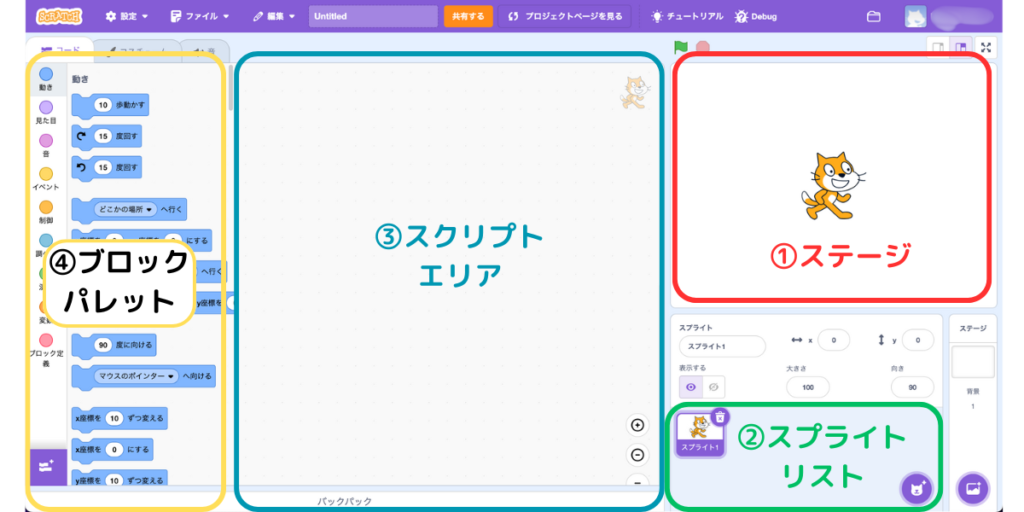Click the choose a sprite button

coord(916,488)
